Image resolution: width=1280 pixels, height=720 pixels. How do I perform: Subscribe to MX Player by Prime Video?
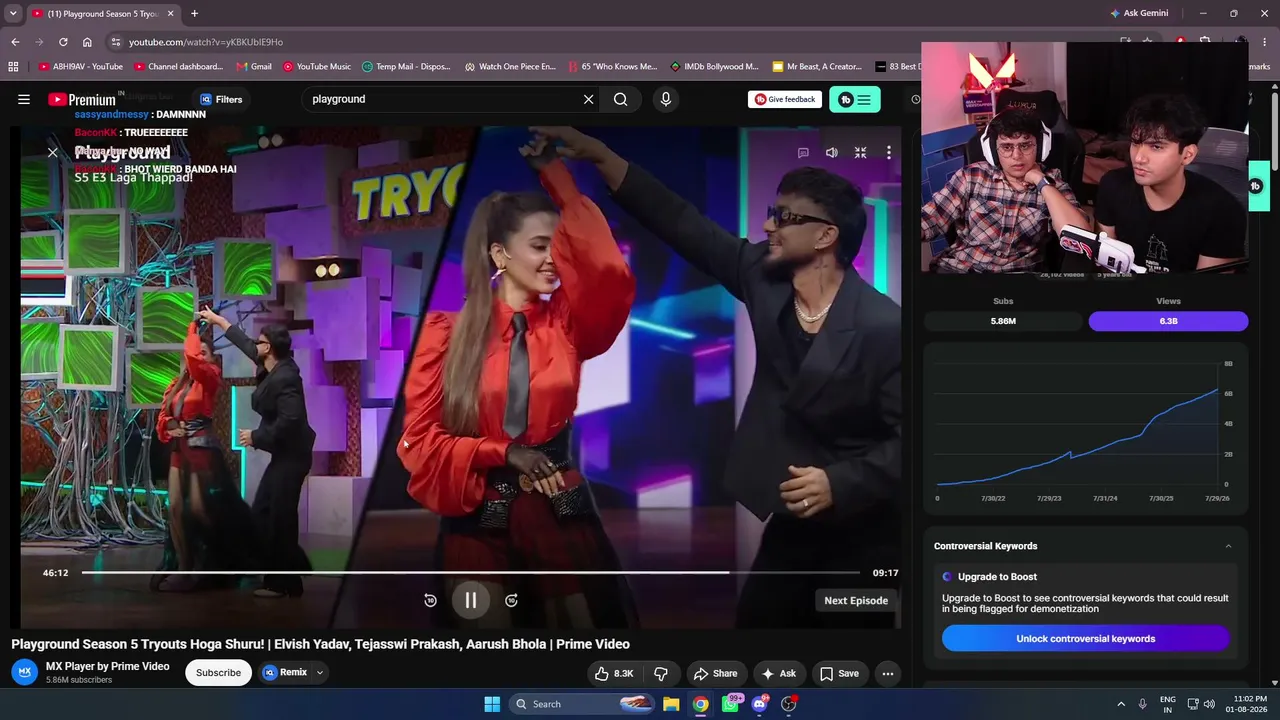[218, 673]
